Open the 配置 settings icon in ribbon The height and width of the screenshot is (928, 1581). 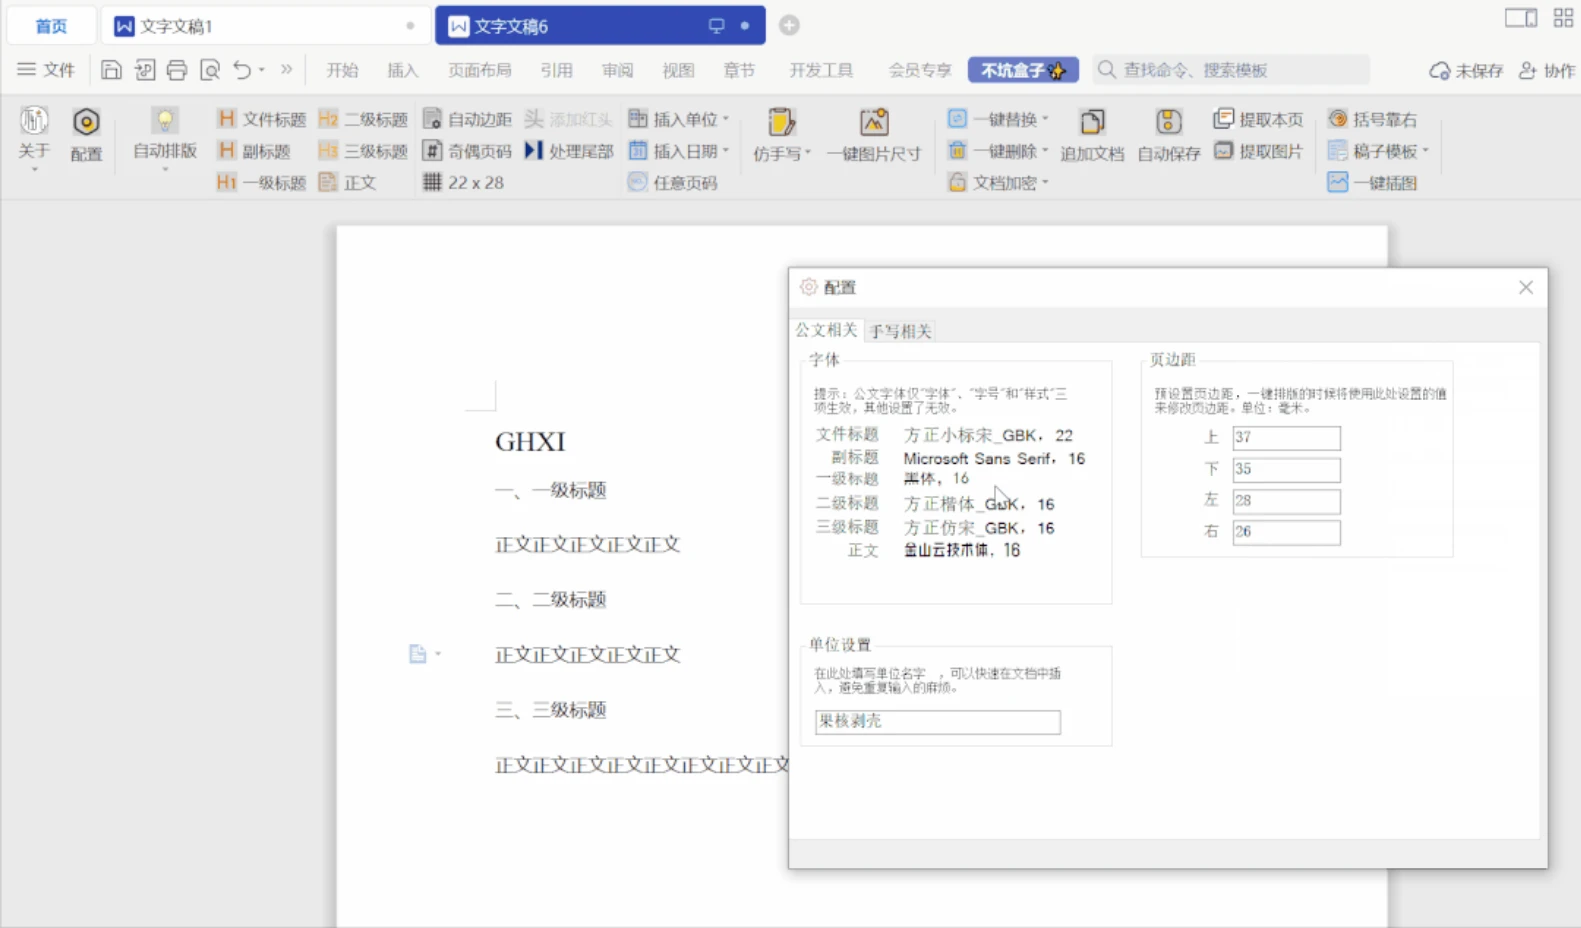tap(86, 134)
